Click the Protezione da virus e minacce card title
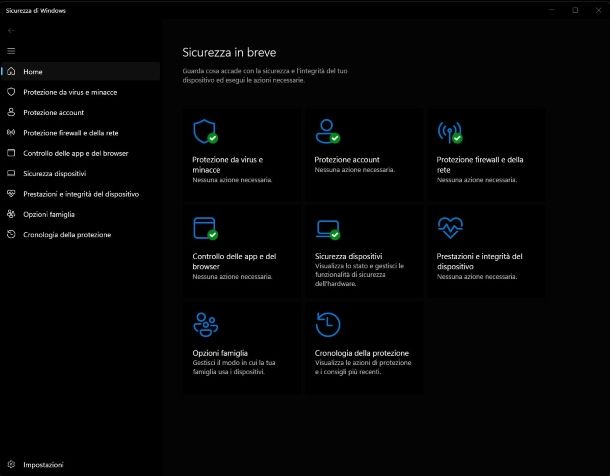Screen dimensions: 610x476 [x=228, y=164]
